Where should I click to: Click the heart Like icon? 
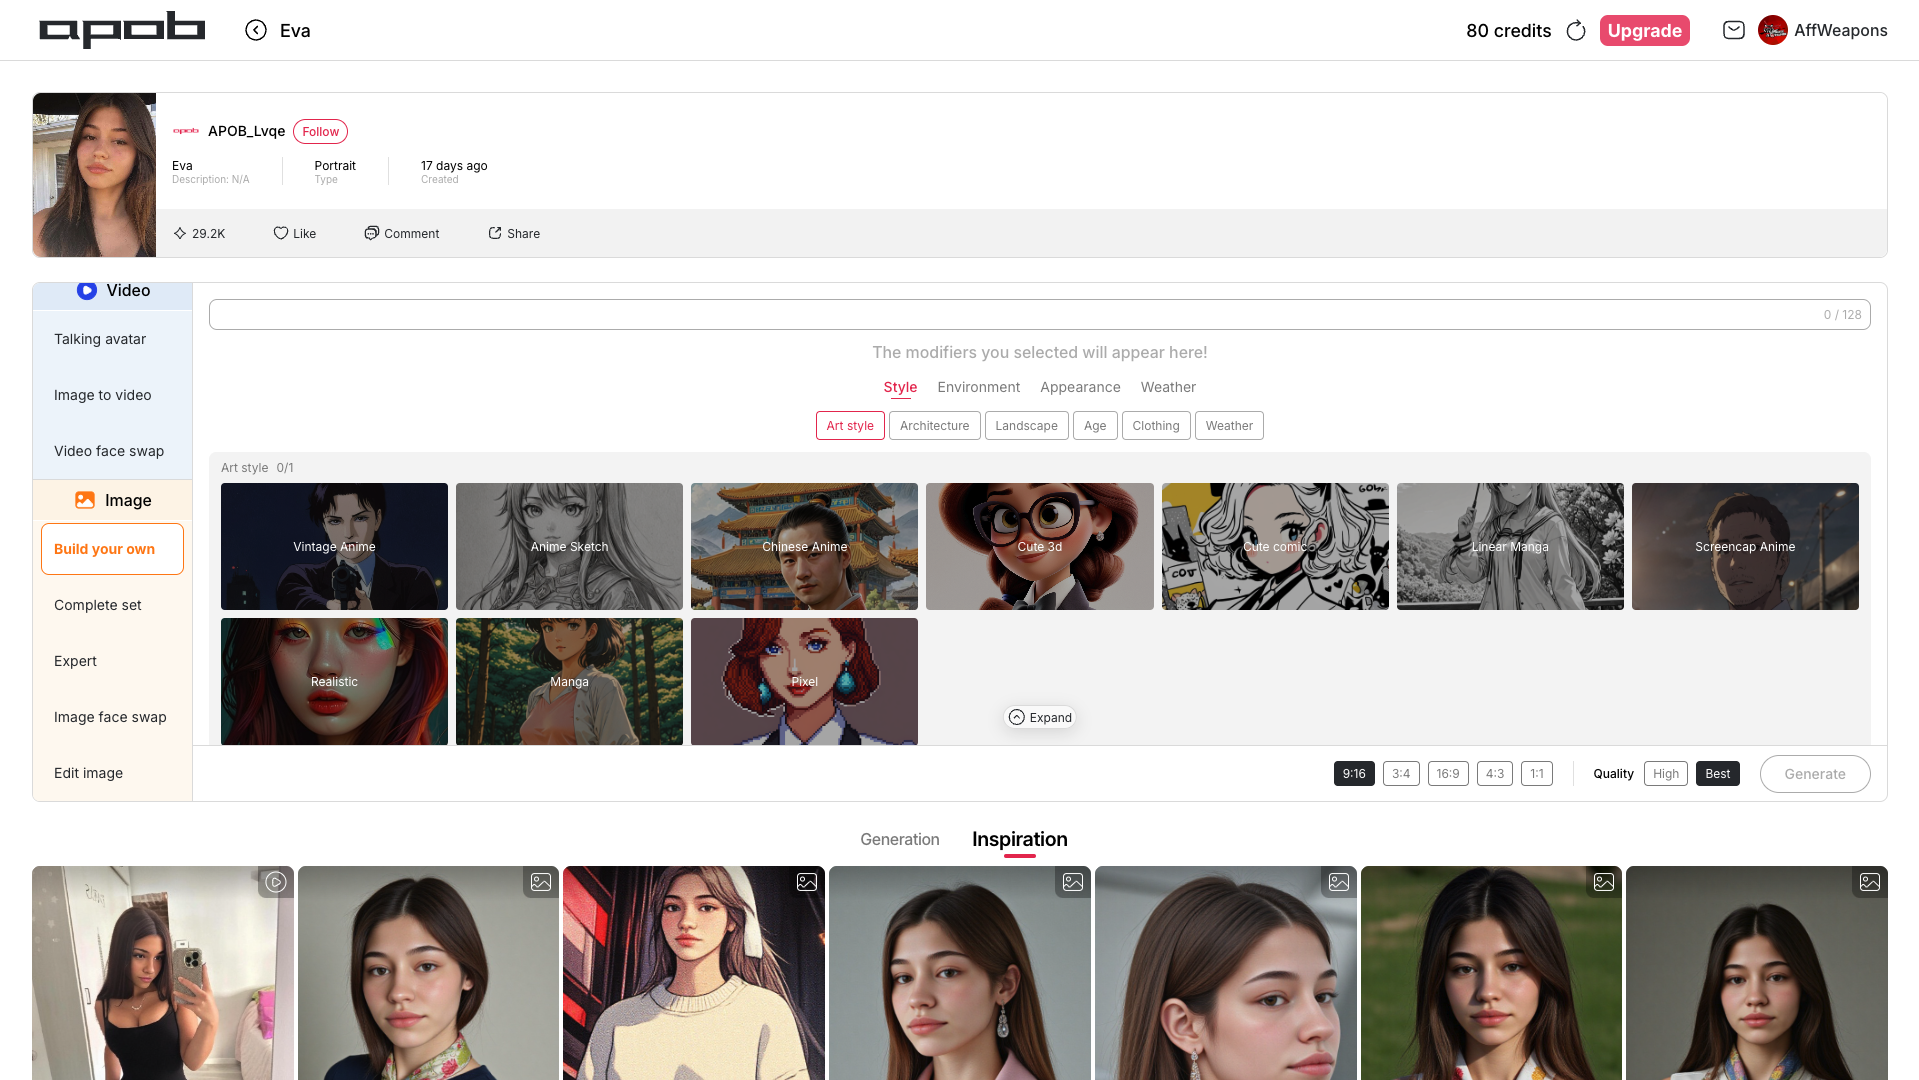point(281,233)
